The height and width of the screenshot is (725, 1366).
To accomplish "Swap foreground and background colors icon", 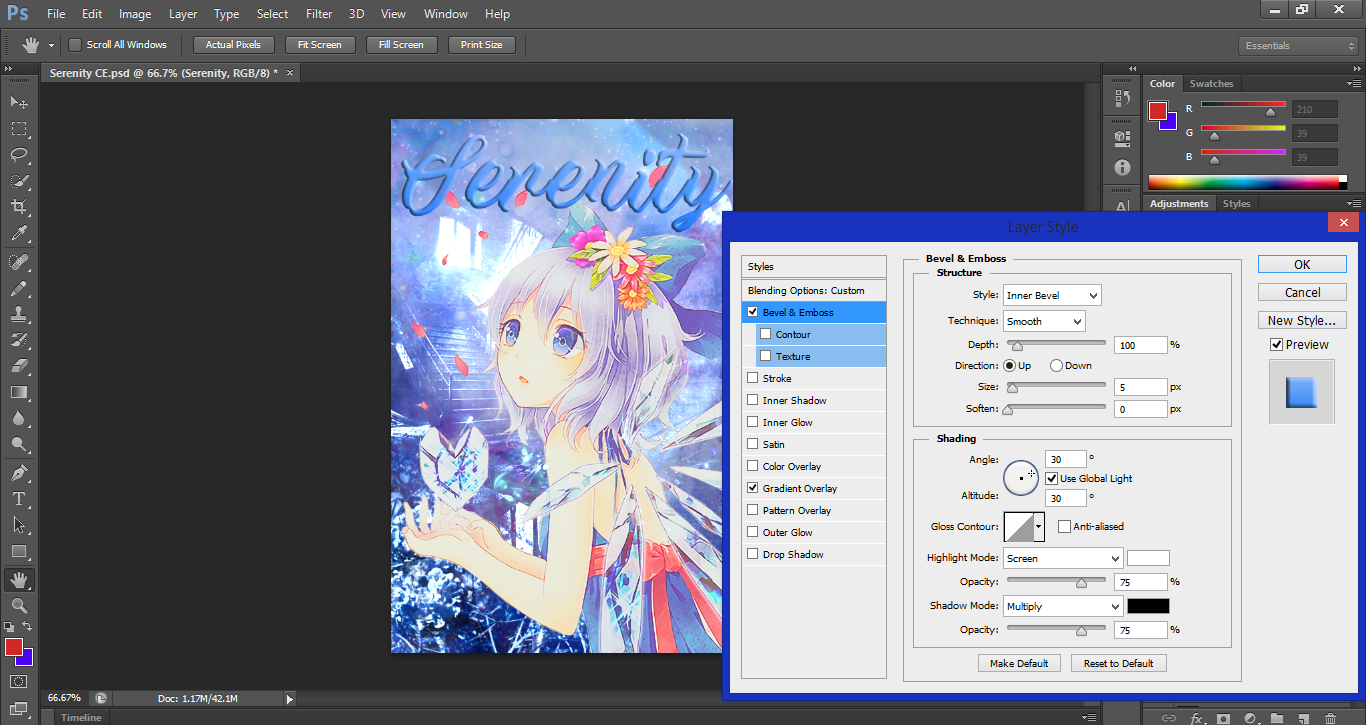I will tap(28, 627).
